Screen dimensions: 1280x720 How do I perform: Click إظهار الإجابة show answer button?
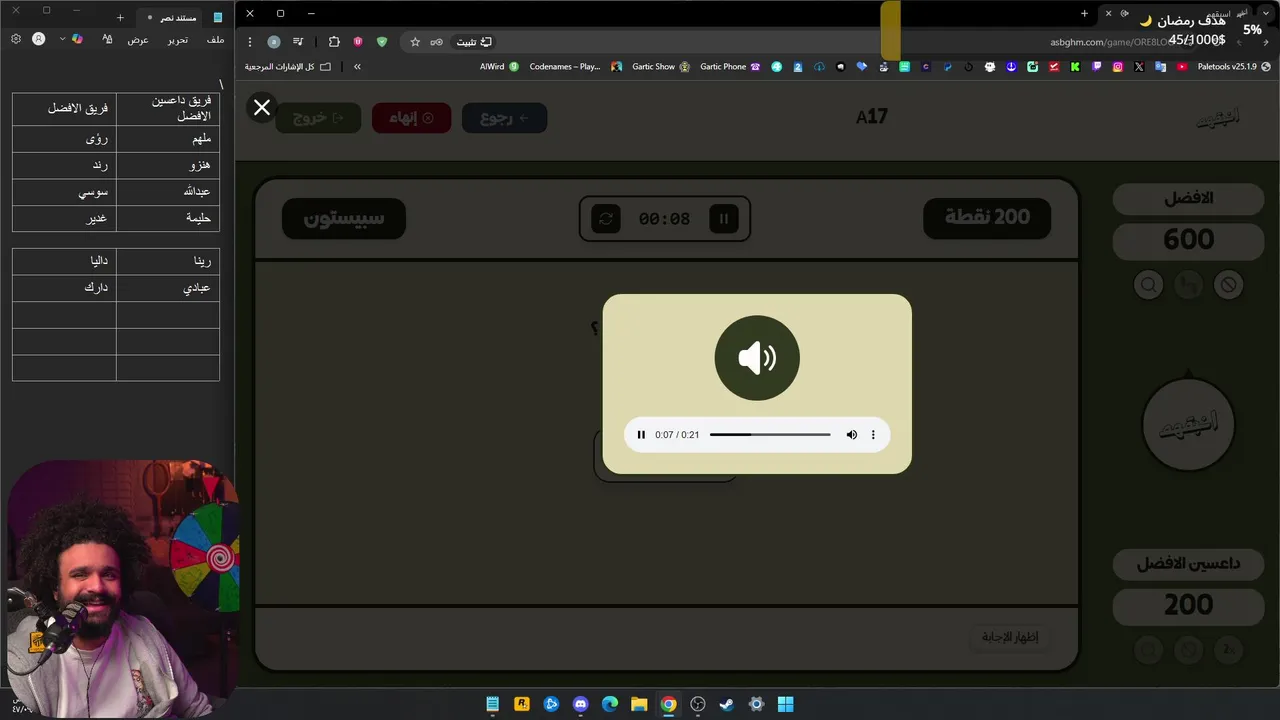pos(1010,637)
